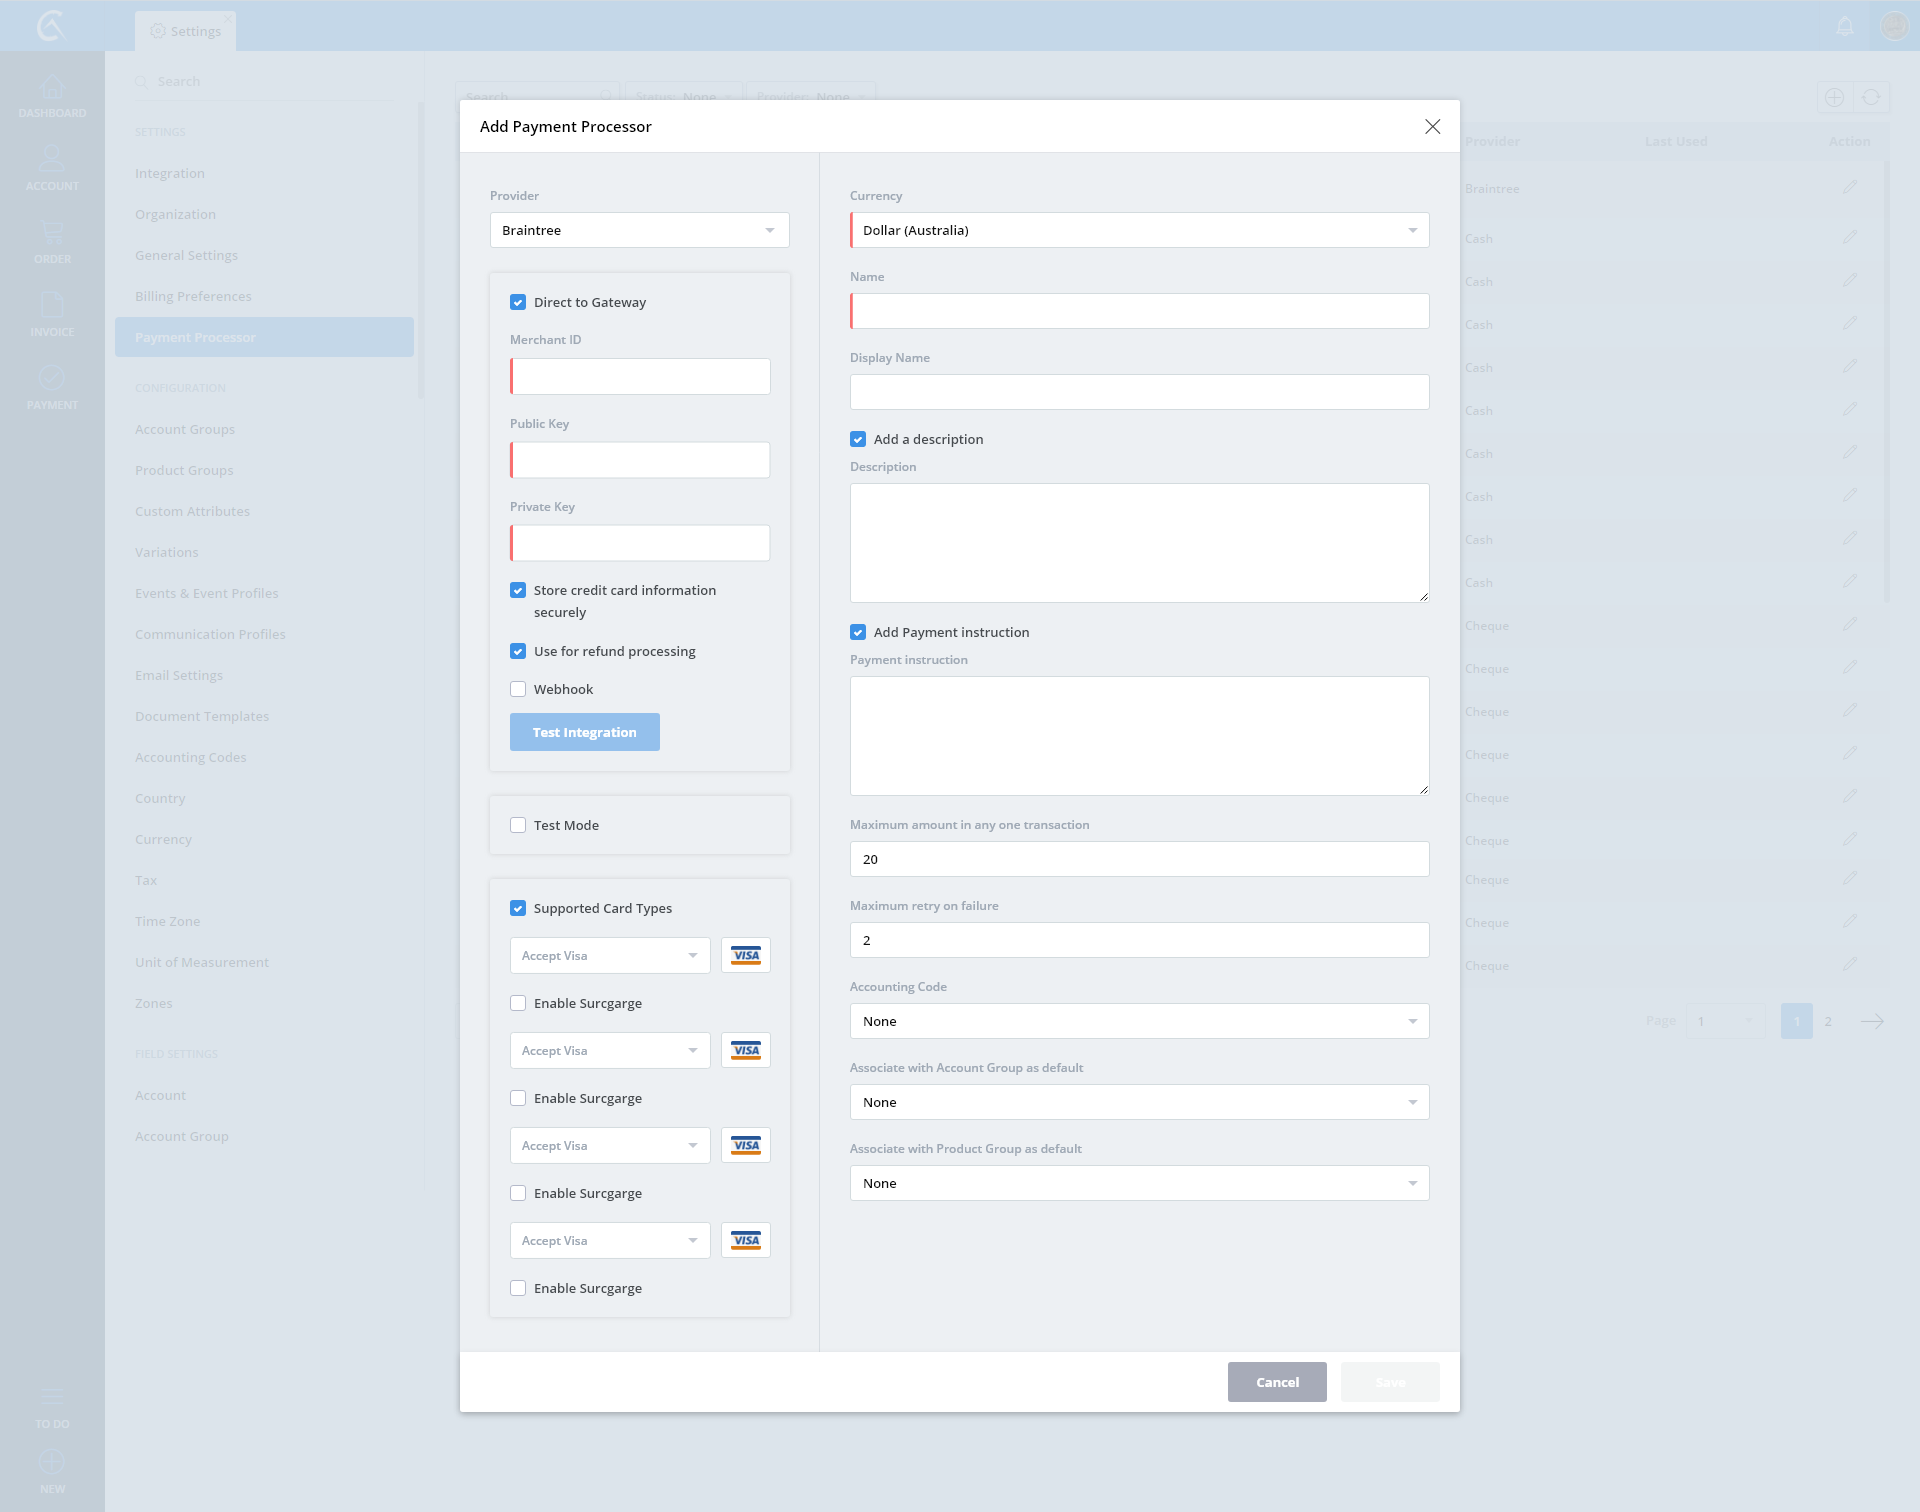Click the notification bell icon
This screenshot has height=1512, width=1920.
tap(1845, 27)
